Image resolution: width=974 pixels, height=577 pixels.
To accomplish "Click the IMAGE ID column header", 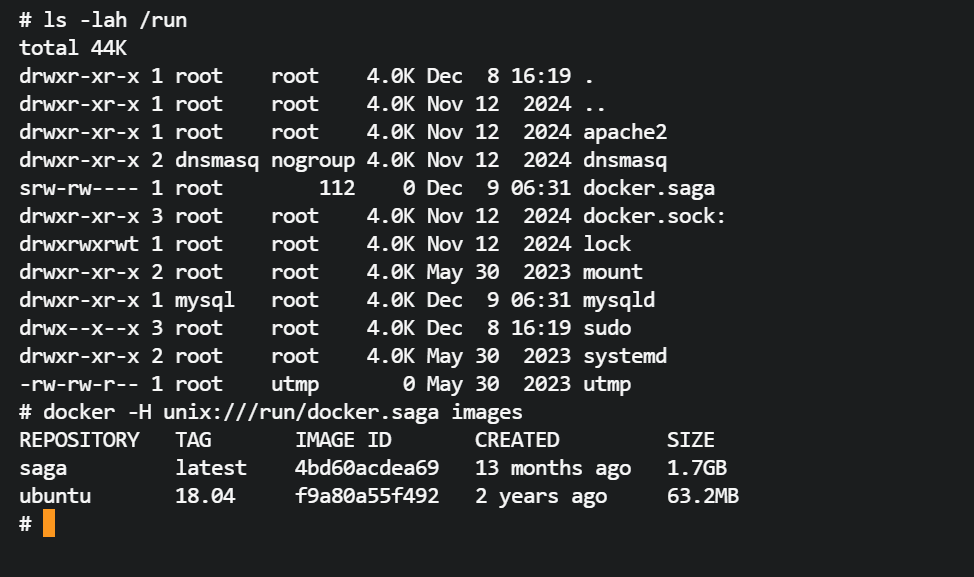I will (x=343, y=440).
